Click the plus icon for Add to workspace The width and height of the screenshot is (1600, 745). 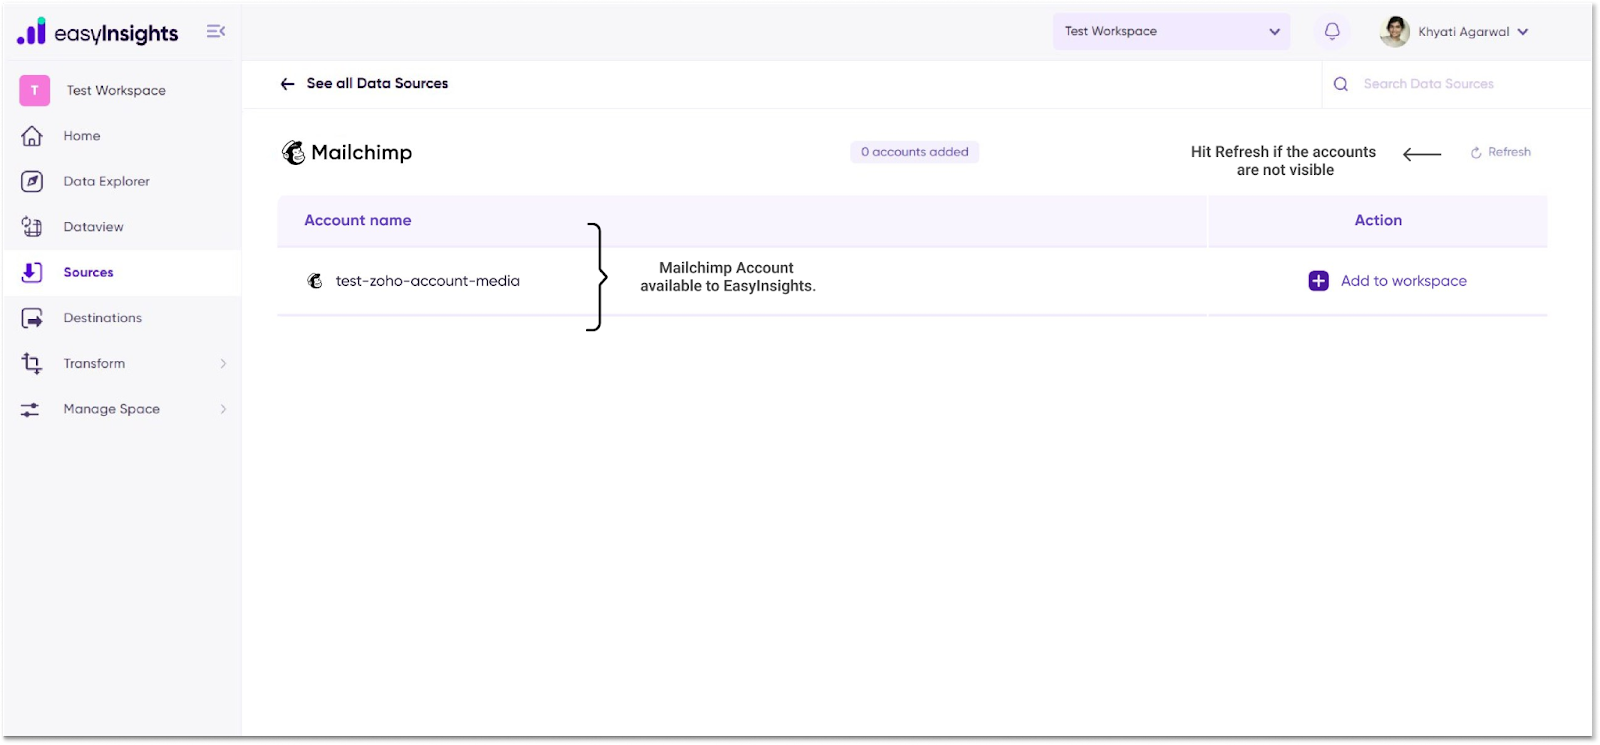(x=1319, y=281)
